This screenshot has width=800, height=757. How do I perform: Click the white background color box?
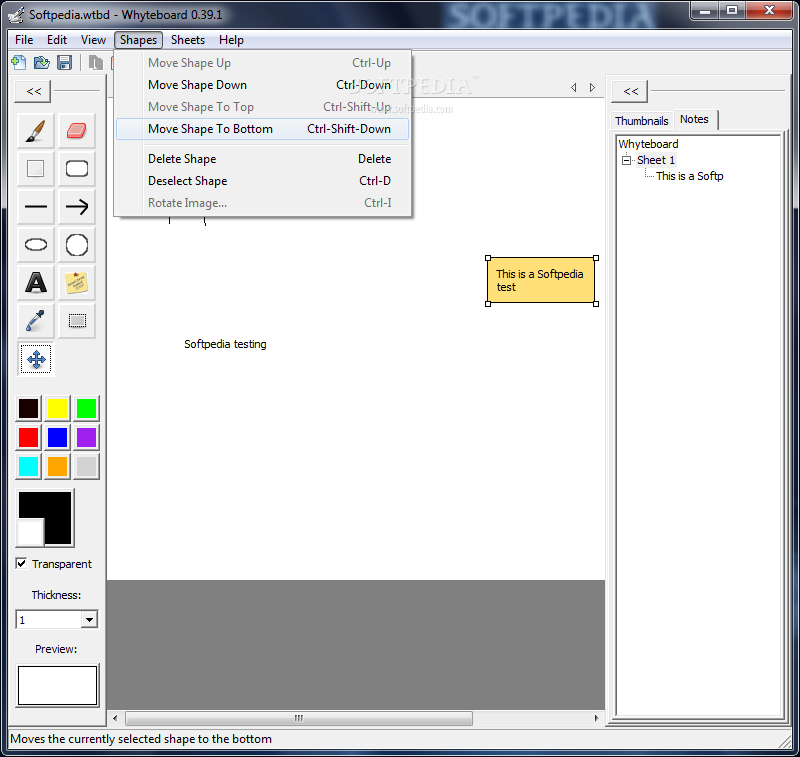tap(30, 532)
